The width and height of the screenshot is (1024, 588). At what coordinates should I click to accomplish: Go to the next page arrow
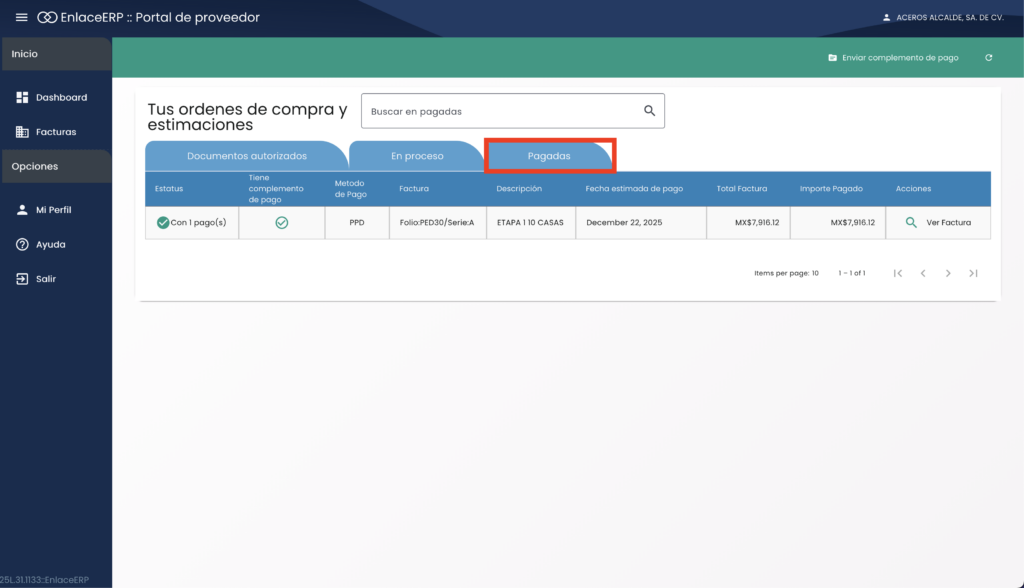(x=948, y=273)
